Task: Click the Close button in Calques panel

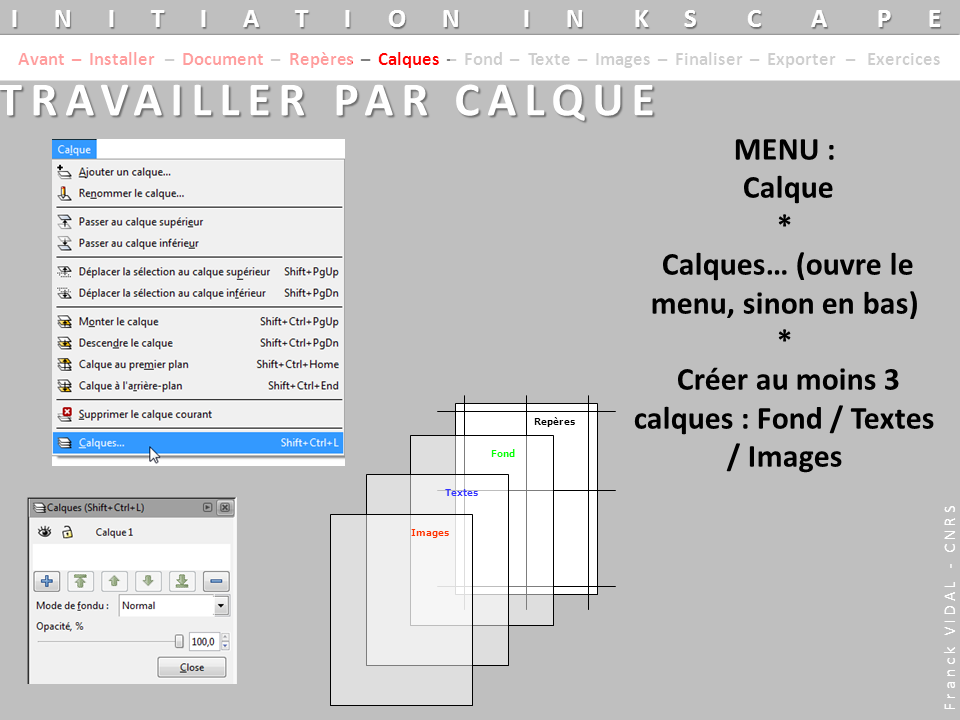Action: click(x=192, y=667)
